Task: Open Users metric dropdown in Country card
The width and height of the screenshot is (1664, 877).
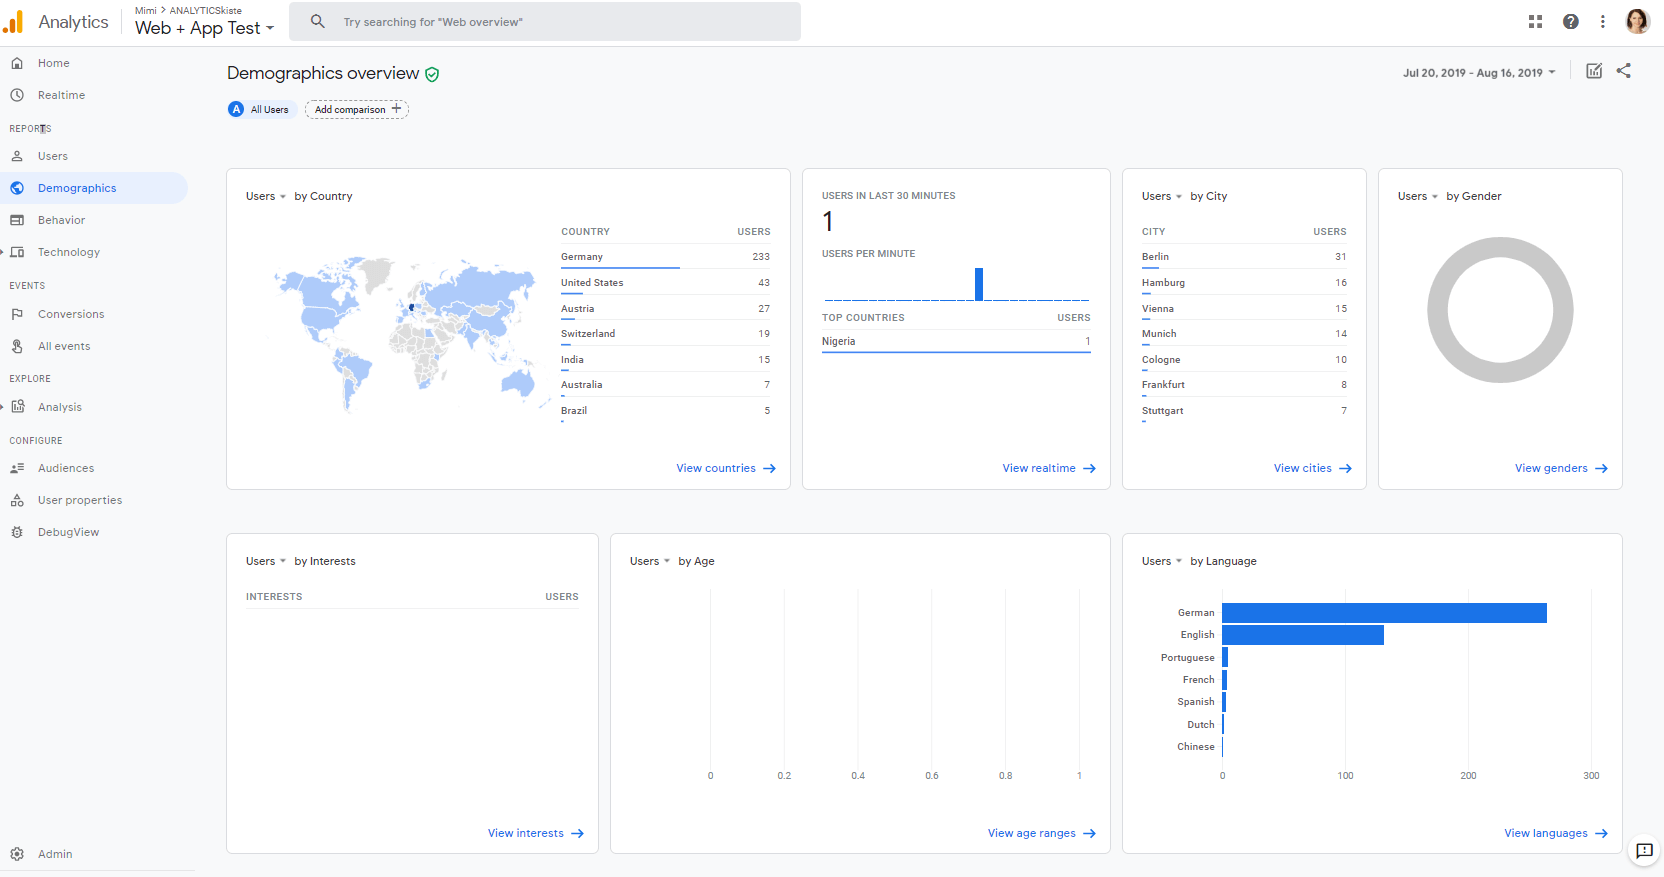Action: tap(266, 196)
